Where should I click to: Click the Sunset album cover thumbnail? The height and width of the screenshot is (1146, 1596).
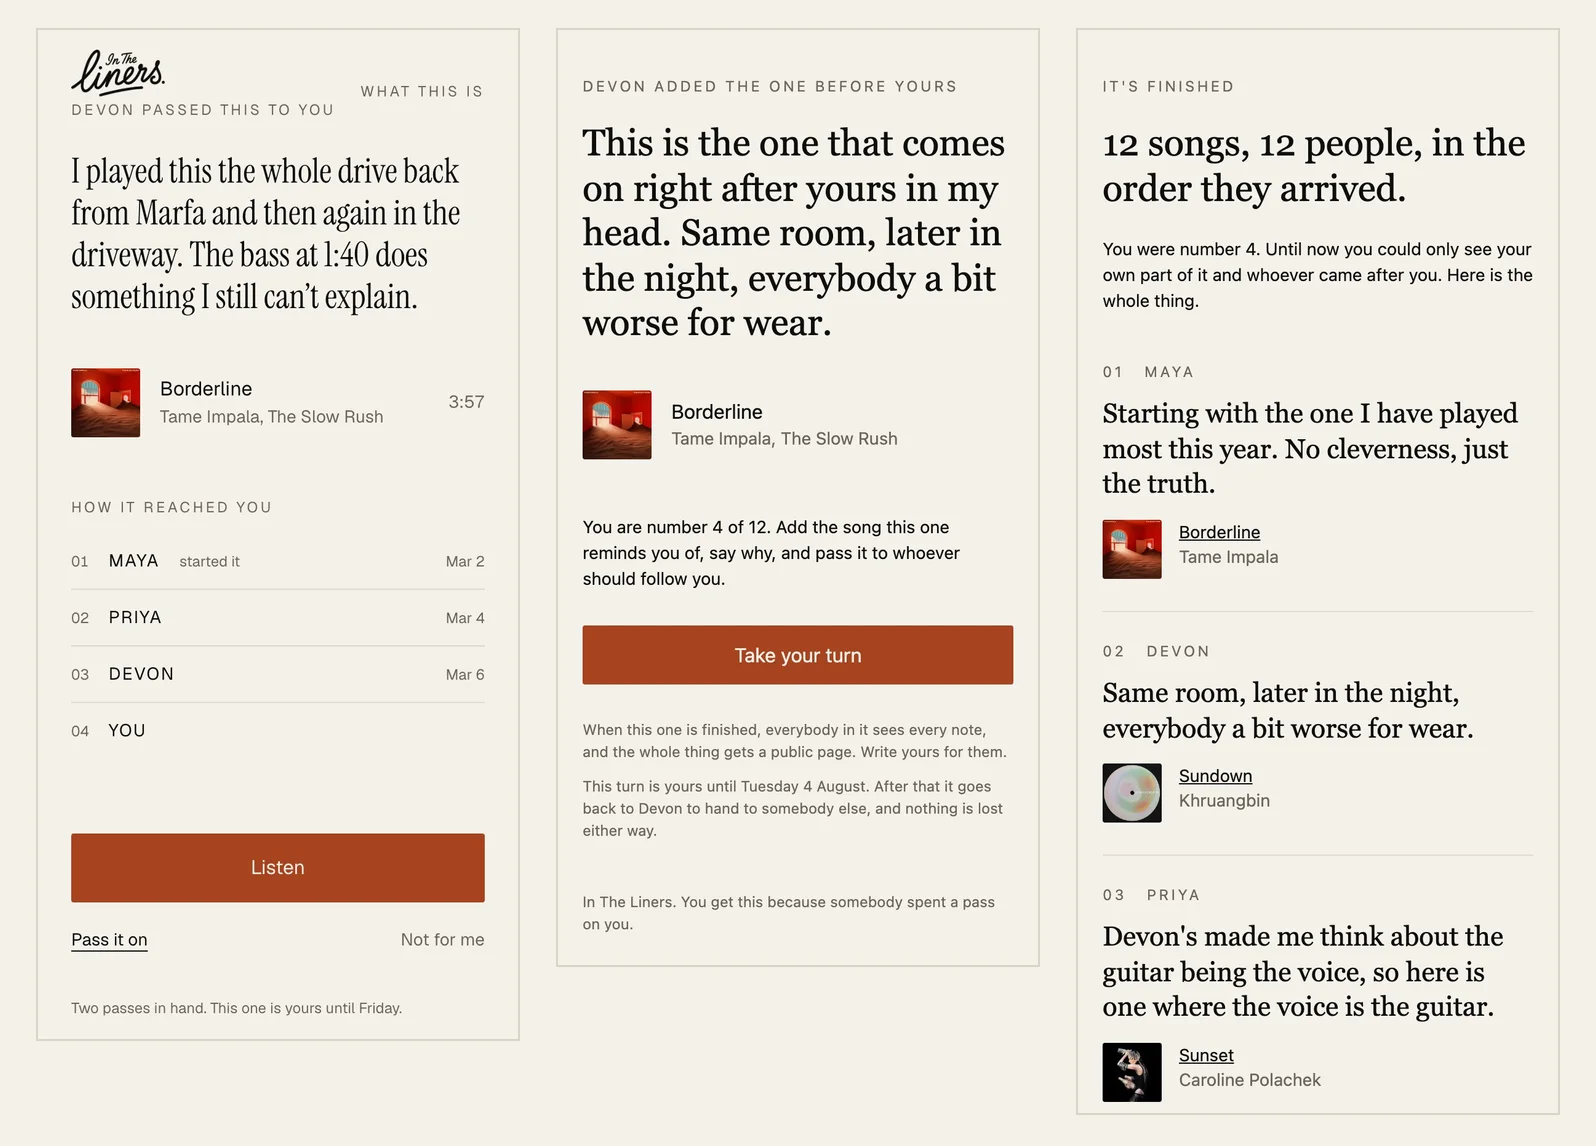click(1132, 1072)
